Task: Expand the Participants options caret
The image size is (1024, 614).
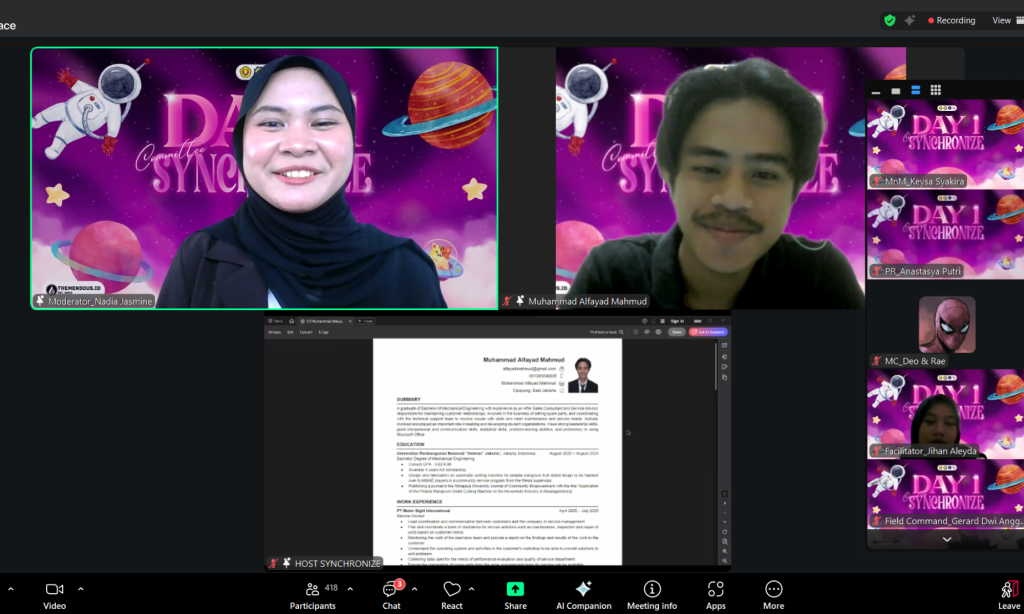Action: (350, 589)
